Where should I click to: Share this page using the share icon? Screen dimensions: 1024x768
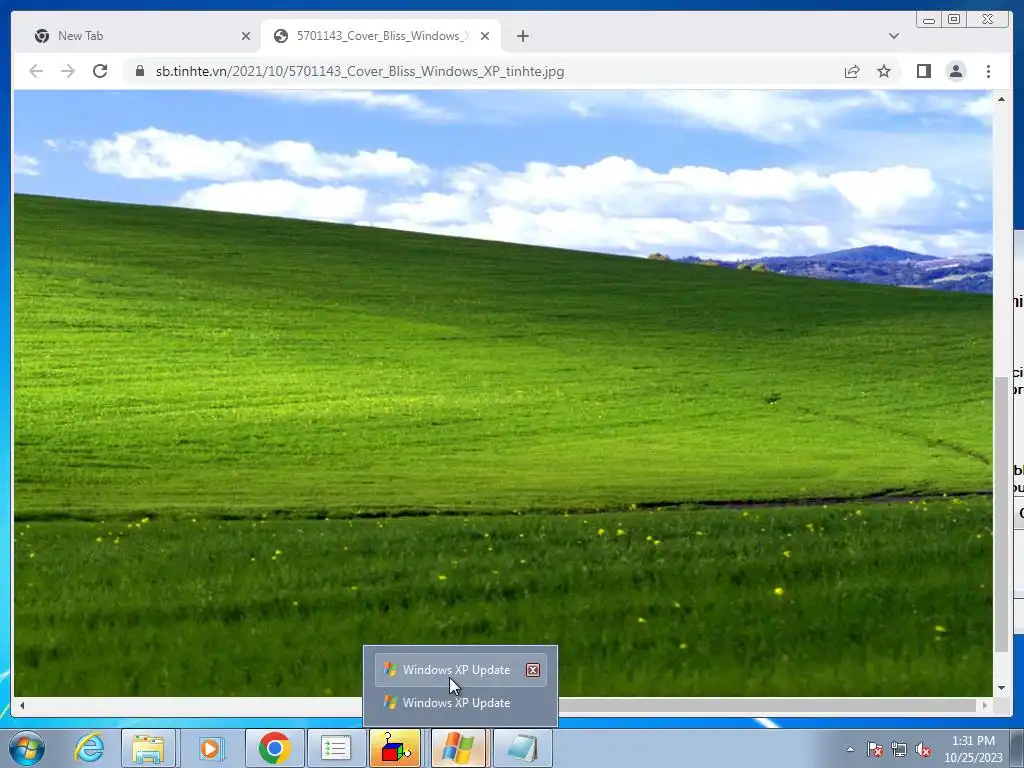pos(852,71)
